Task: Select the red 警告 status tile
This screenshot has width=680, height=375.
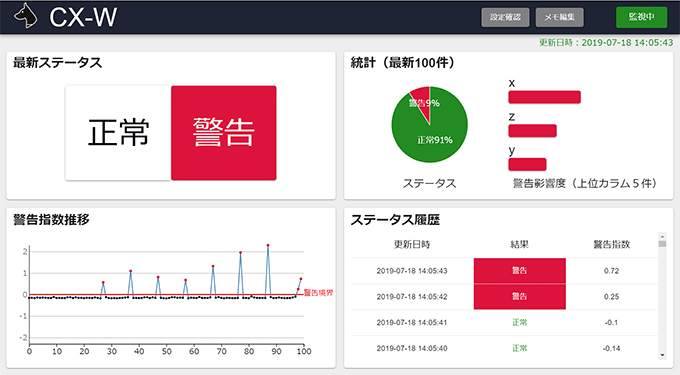Action: [x=224, y=133]
